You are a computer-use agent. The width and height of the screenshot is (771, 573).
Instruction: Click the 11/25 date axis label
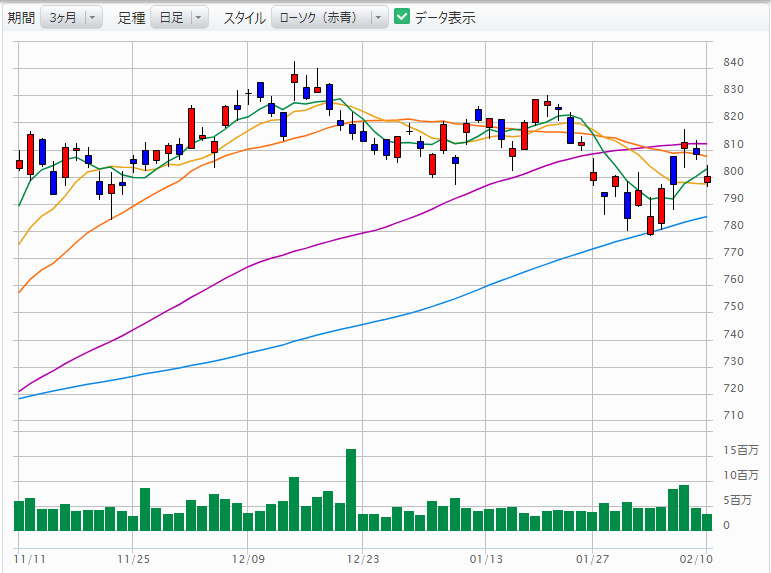(x=134, y=559)
